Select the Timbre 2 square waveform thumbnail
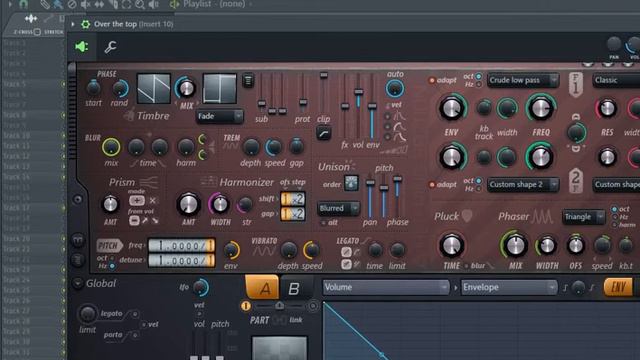The width and height of the screenshot is (640, 360). tap(220, 88)
